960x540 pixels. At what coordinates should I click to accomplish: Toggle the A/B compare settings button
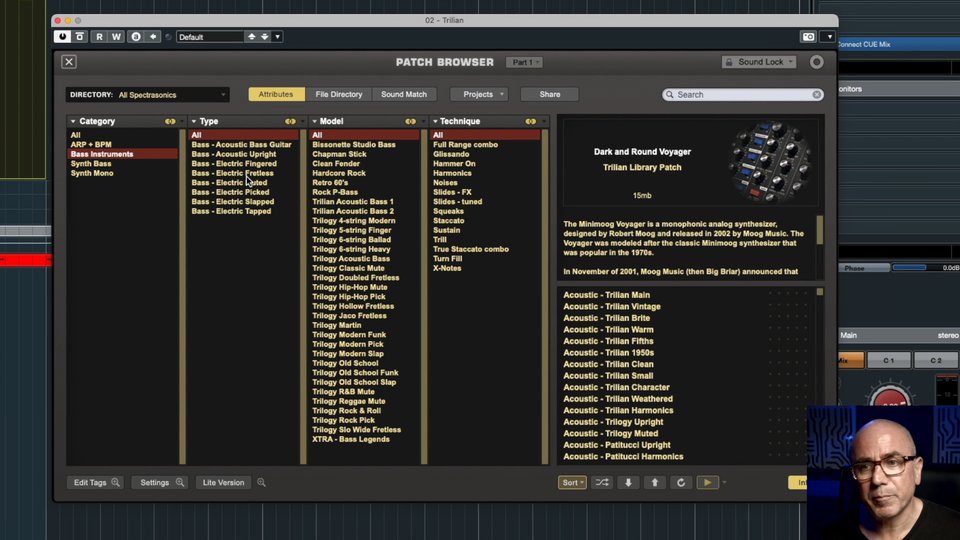pyautogui.click(x=136, y=37)
